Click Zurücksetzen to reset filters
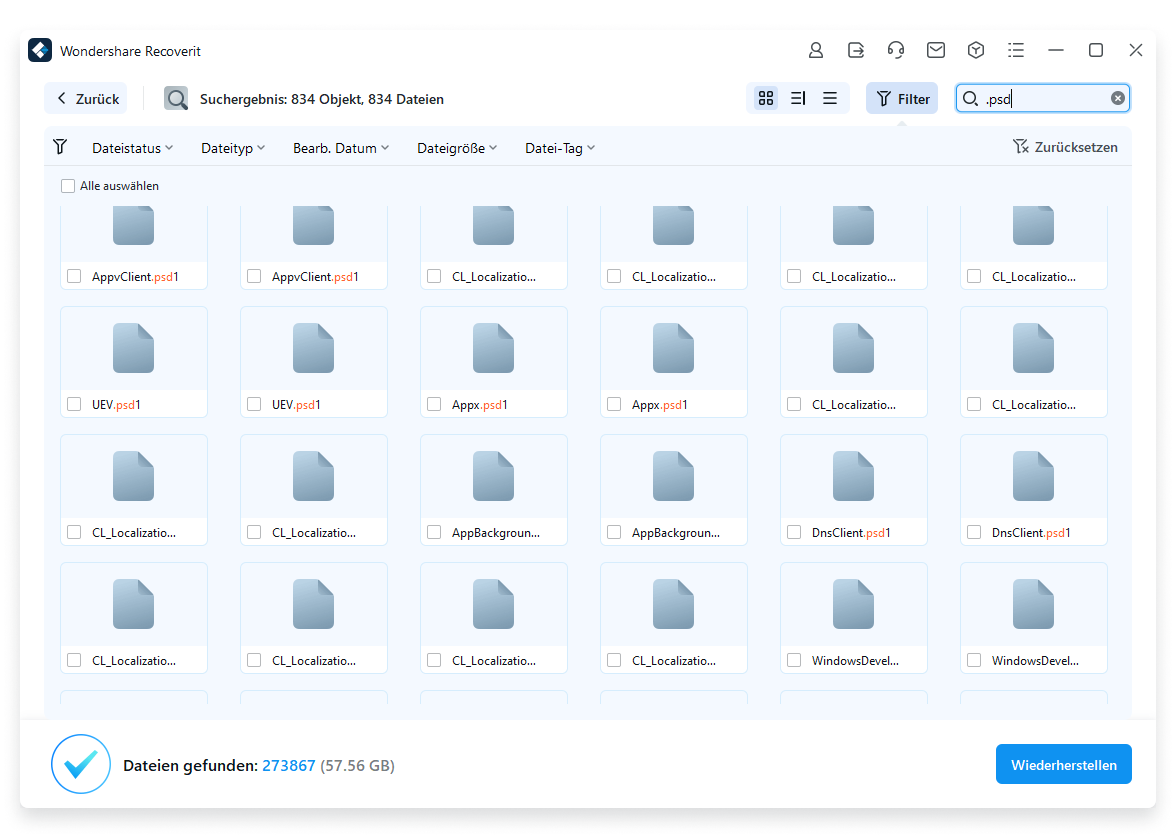Viewport: 1176px width, 838px height. pos(1065,147)
